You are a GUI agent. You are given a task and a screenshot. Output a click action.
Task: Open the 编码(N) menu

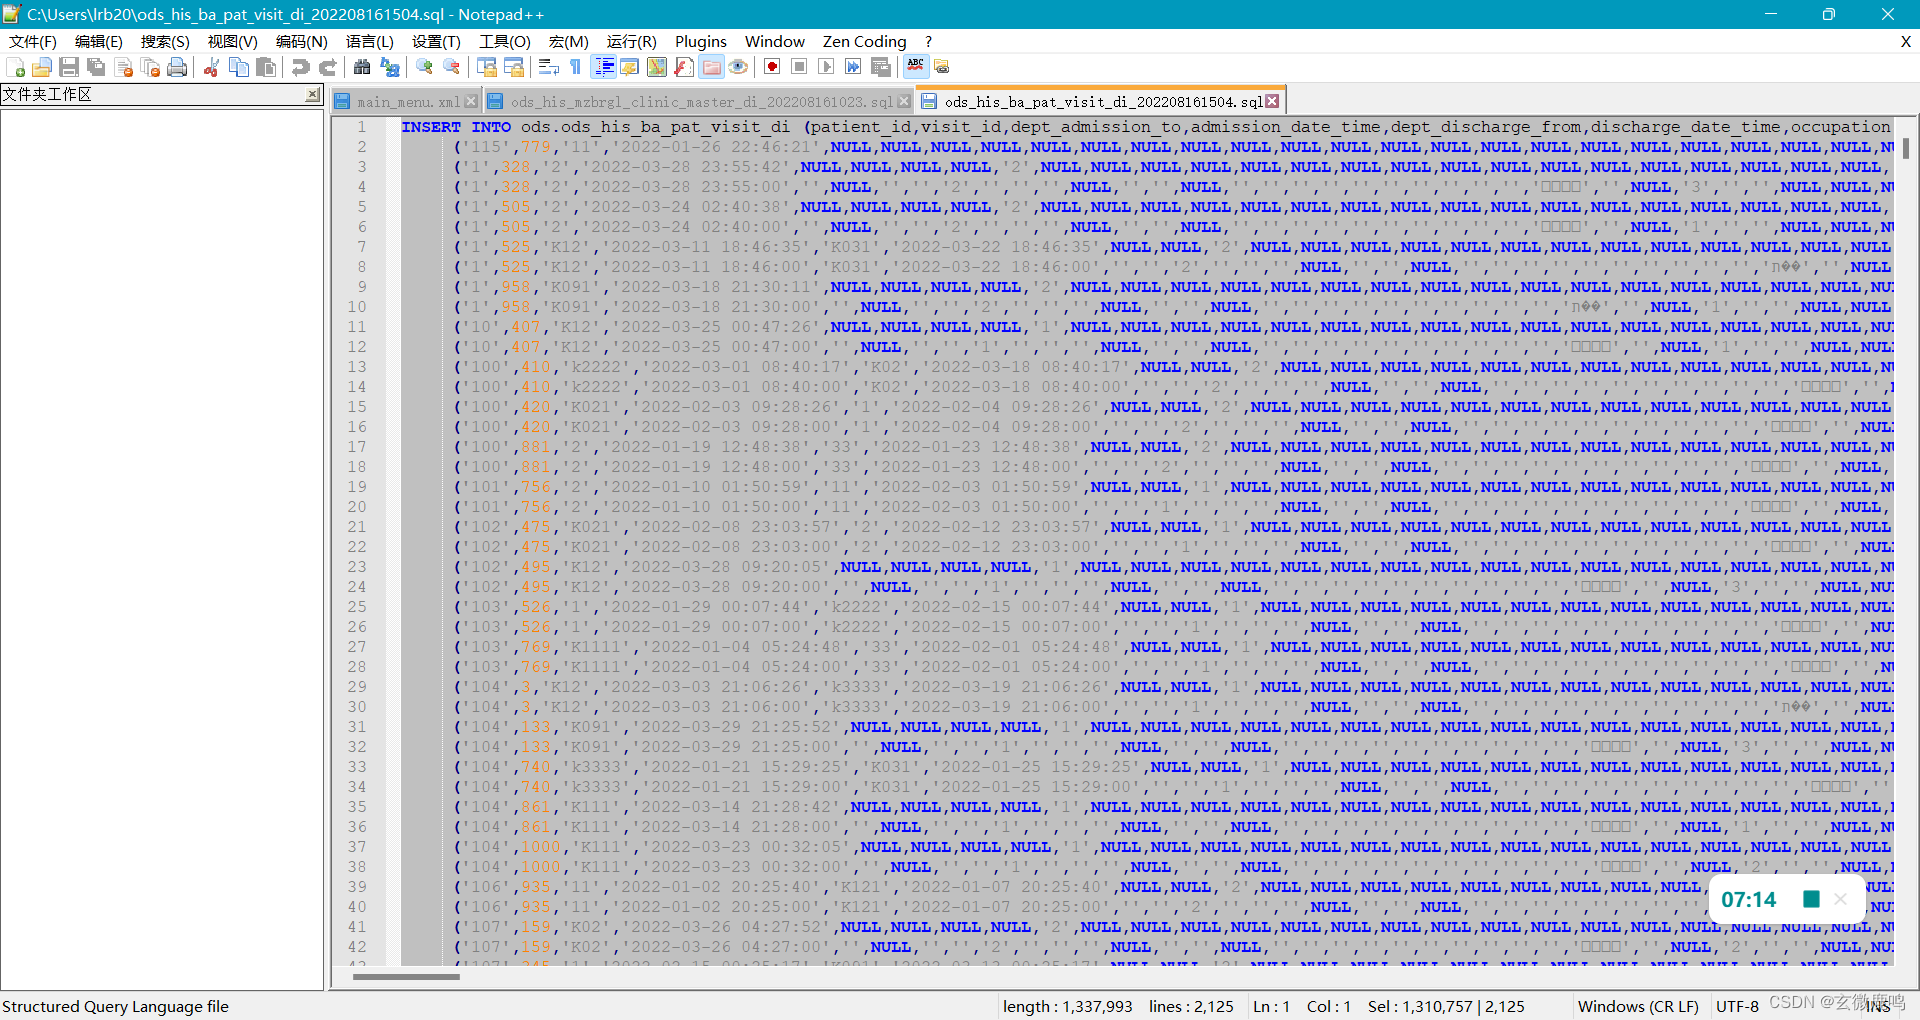[x=302, y=41]
